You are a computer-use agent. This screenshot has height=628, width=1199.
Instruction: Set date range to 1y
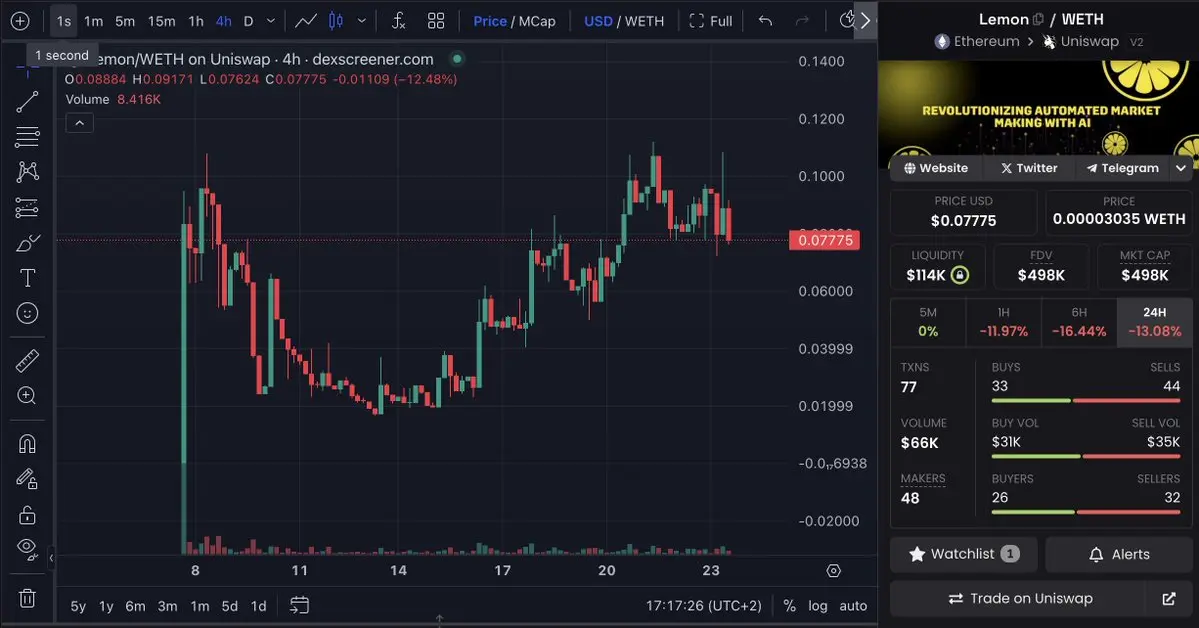pyautogui.click(x=106, y=606)
